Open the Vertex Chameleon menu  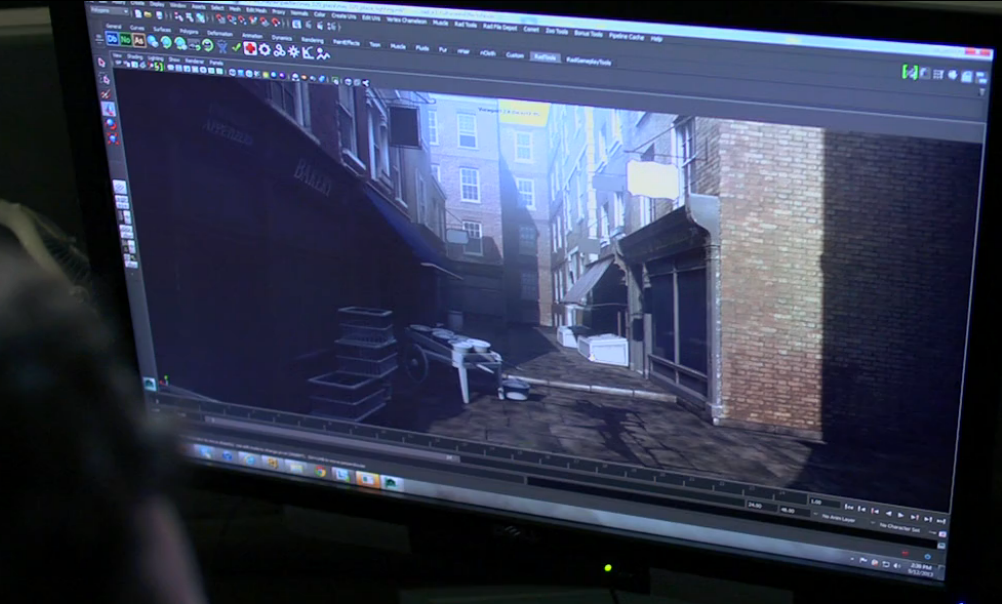[406, 20]
